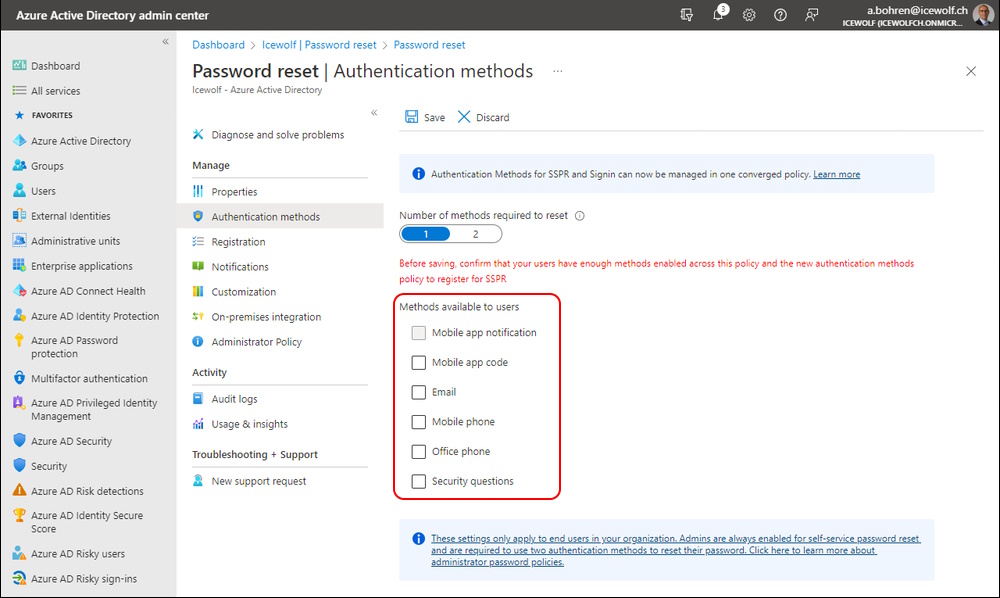This screenshot has height=598, width=1000.
Task: Check the Email method checkbox
Action: [x=418, y=392]
